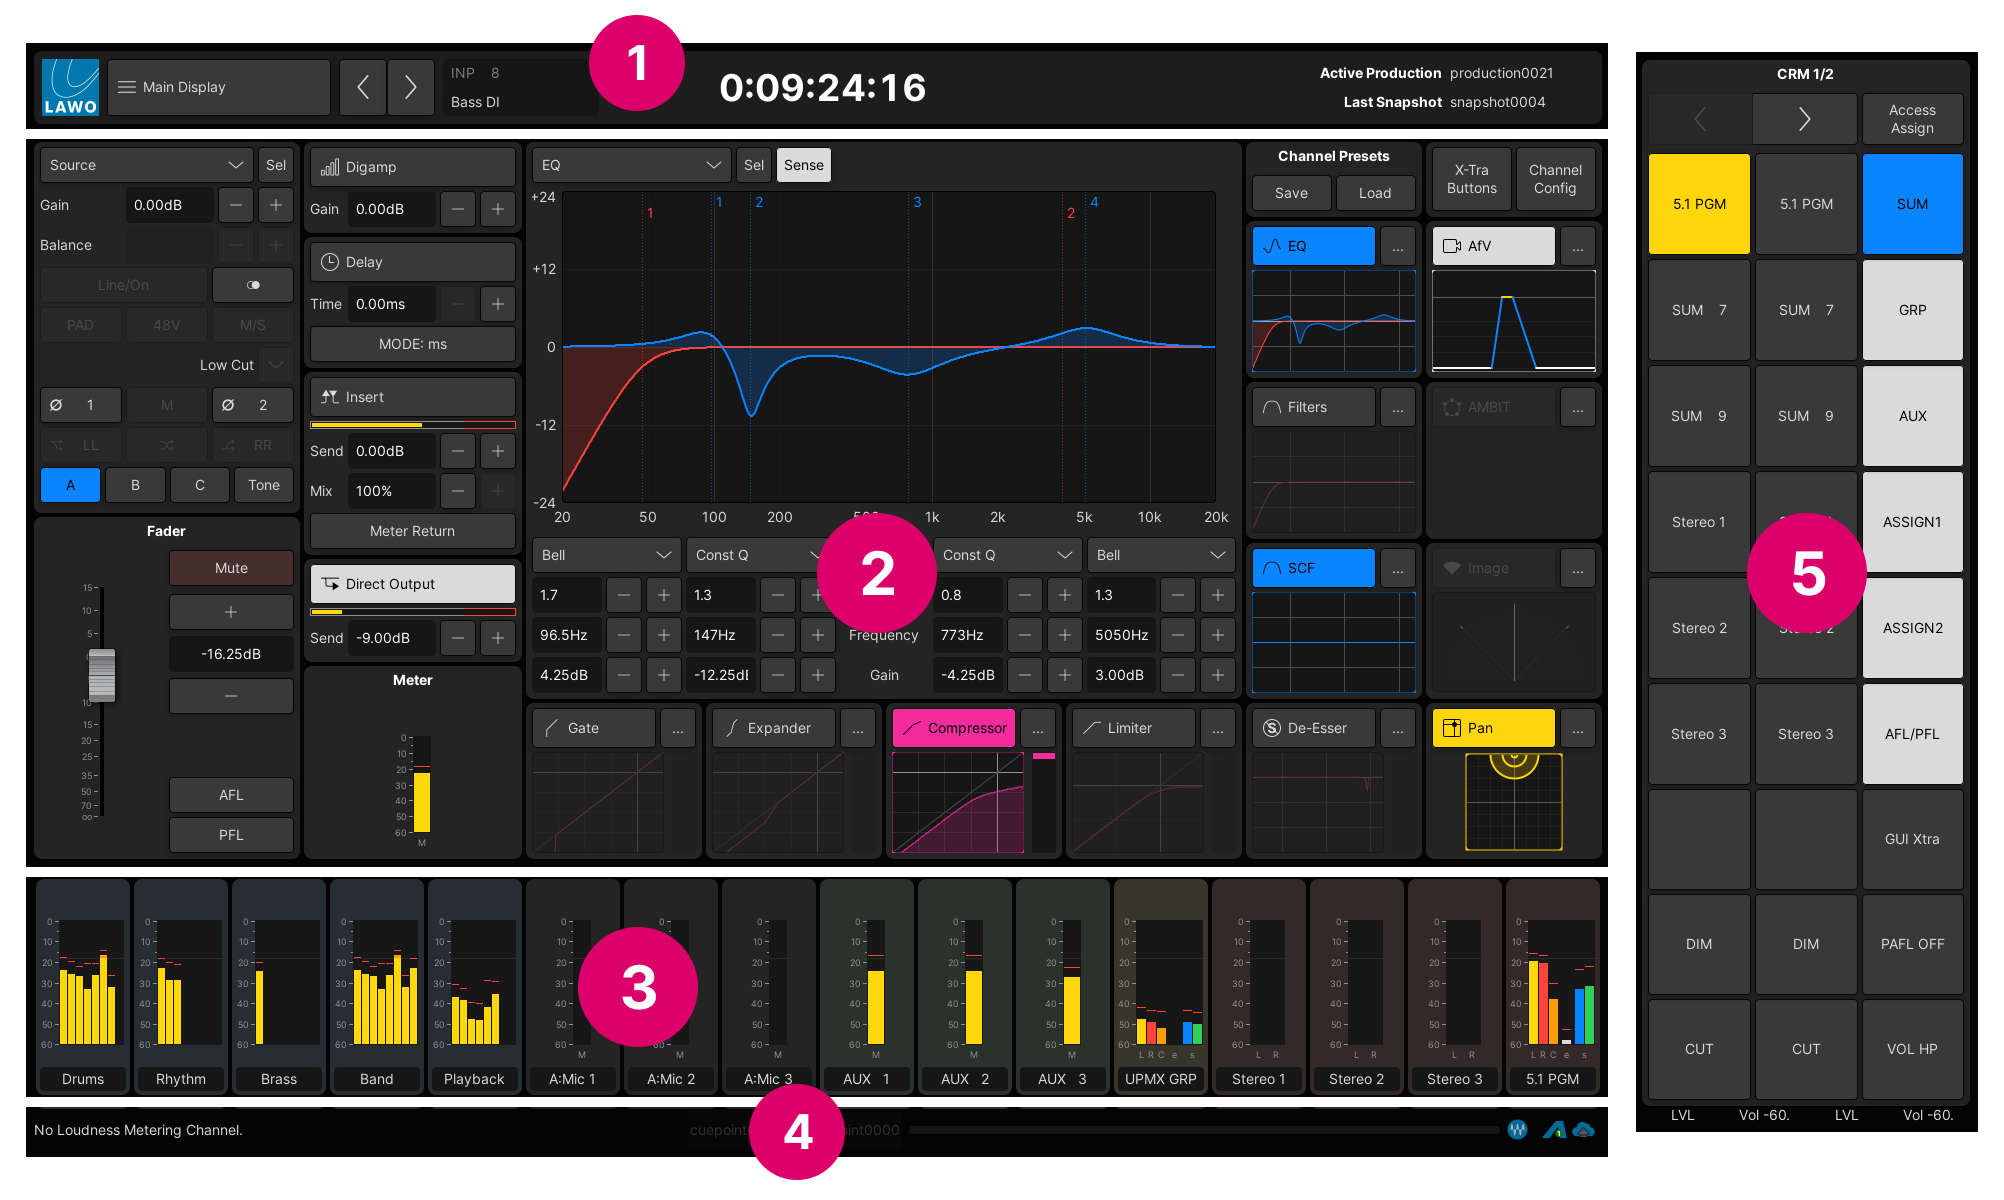
Task: Save a channel preset
Action: coord(1290,192)
